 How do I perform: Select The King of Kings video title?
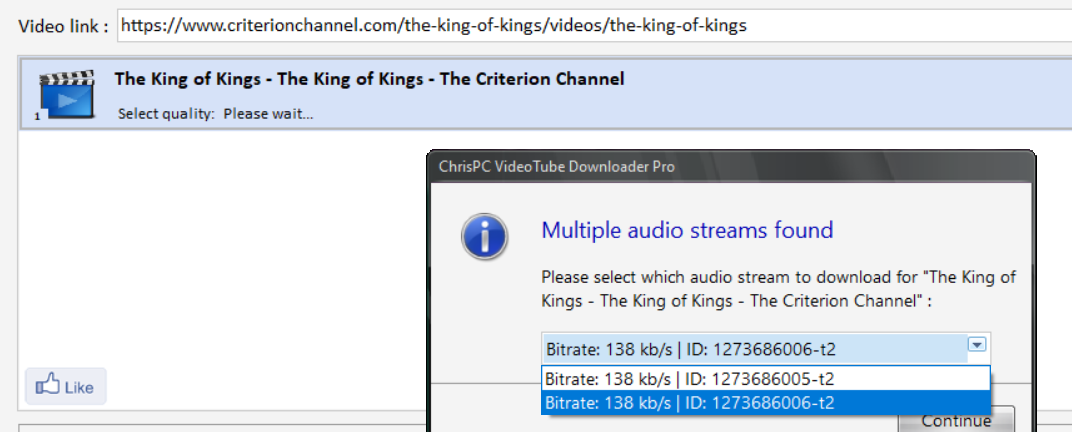[x=369, y=79]
